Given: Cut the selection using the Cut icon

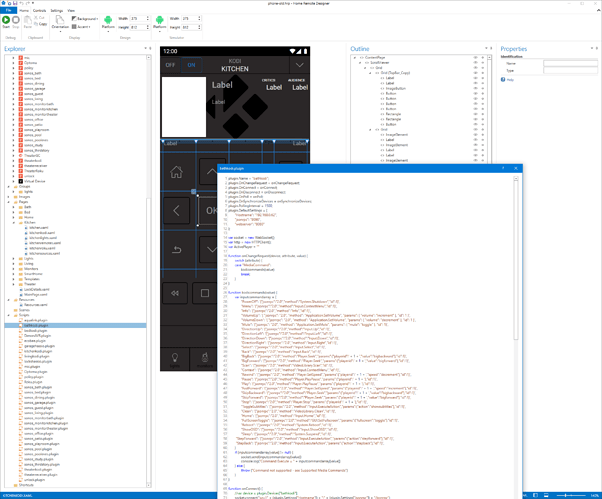Looking at the screenshot, I should click(x=36, y=18).
